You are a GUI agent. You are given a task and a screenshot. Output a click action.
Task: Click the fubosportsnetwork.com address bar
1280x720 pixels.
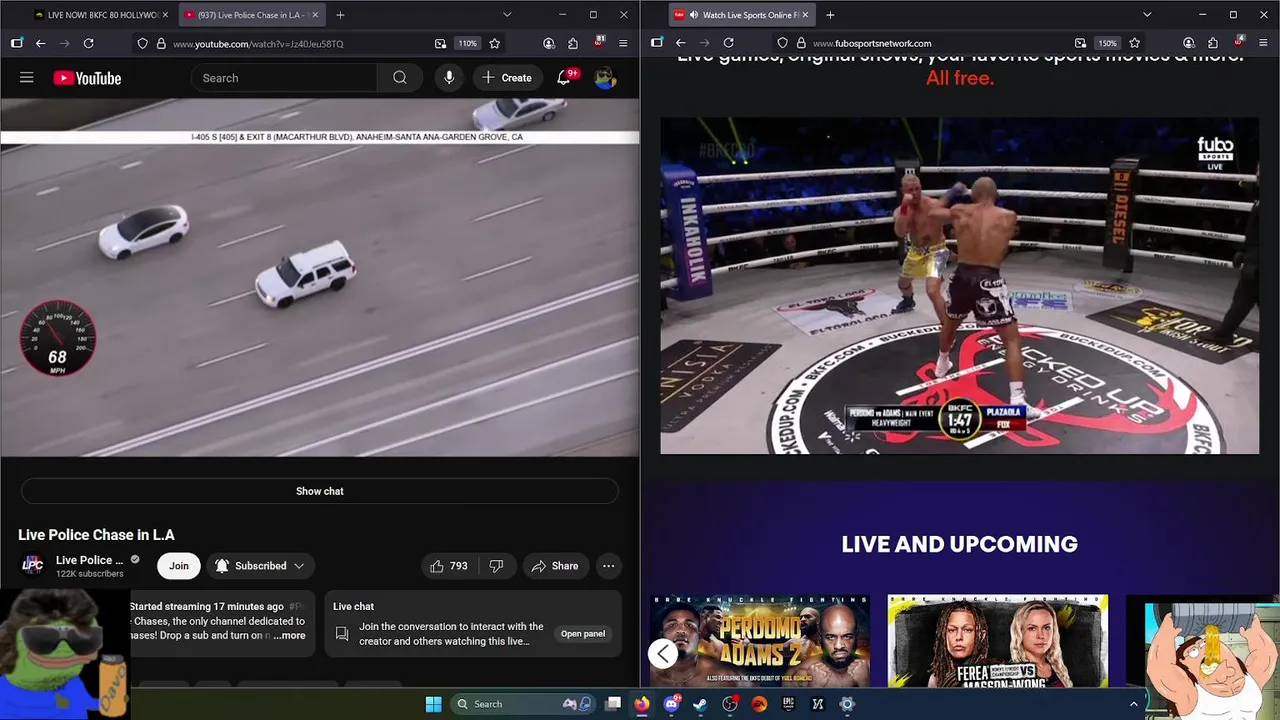[x=872, y=43]
